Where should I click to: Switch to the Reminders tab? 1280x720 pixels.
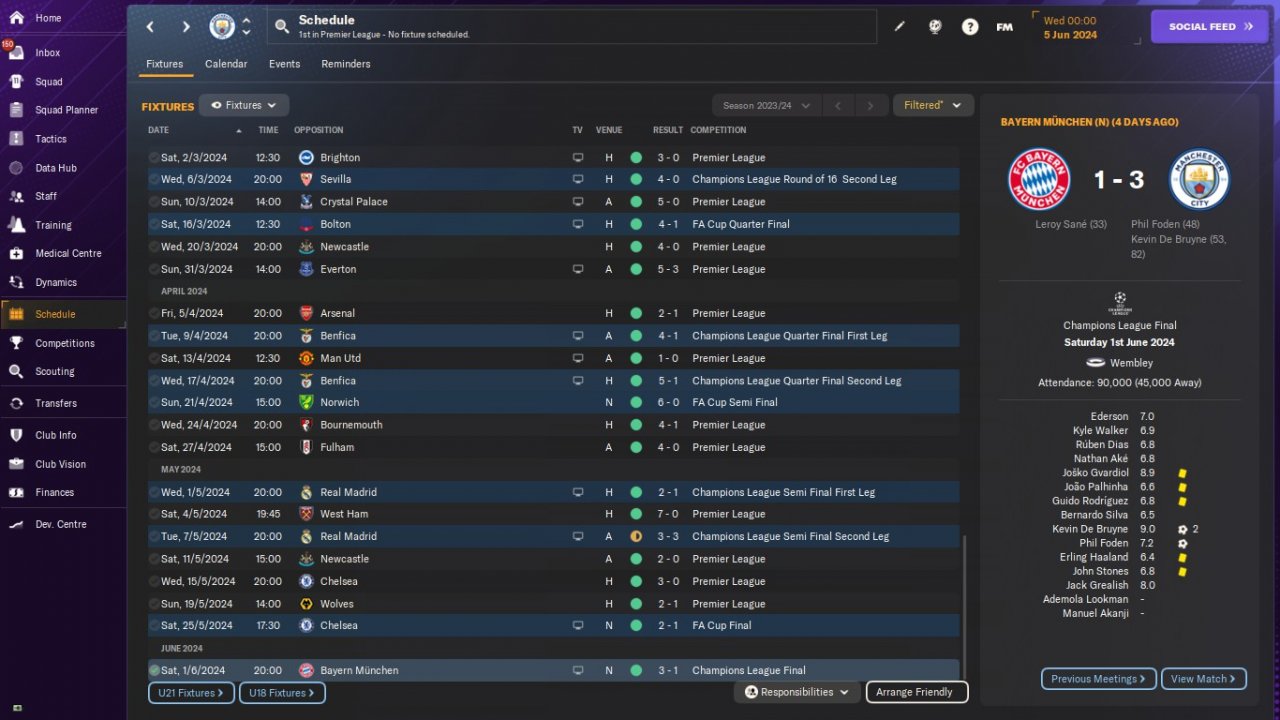(x=346, y=64)
